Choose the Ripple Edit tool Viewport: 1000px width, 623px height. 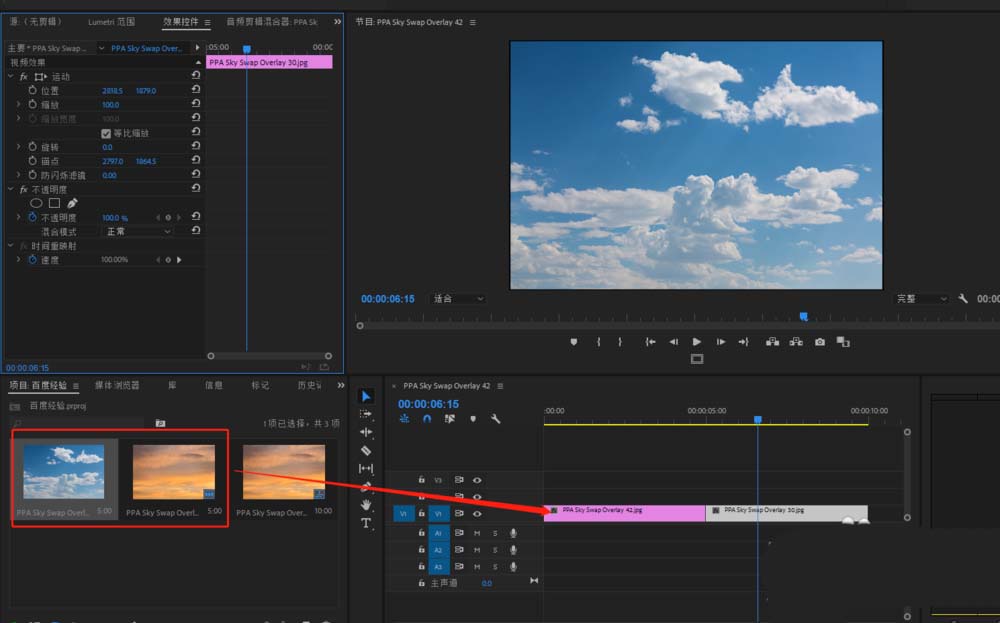pos(366,432)
